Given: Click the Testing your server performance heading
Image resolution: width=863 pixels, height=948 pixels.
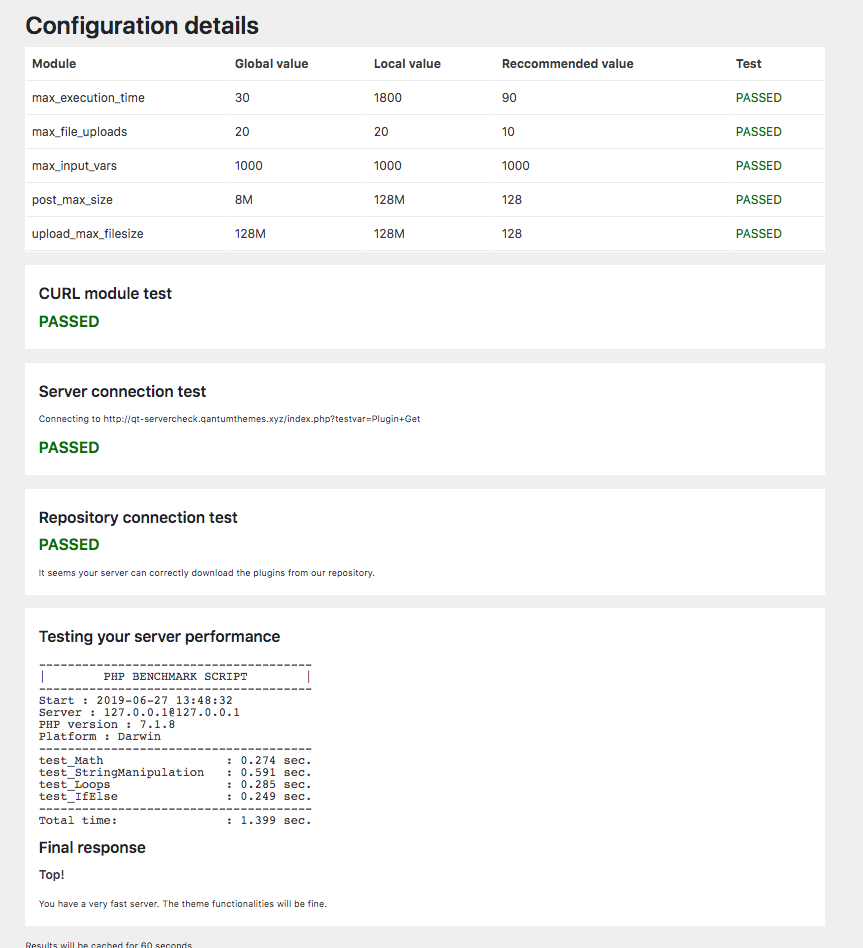Looking at the screenshot, I should tap(159, 636).
